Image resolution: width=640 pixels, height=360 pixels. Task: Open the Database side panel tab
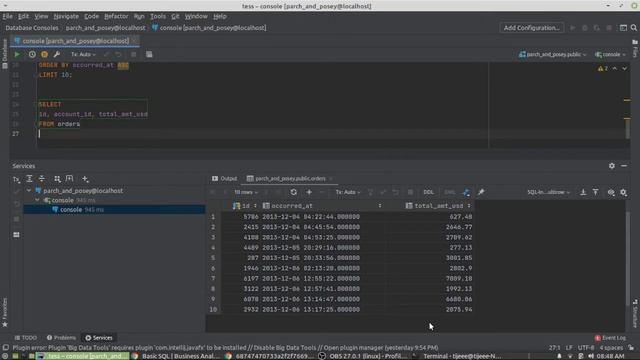pos(4,53)
